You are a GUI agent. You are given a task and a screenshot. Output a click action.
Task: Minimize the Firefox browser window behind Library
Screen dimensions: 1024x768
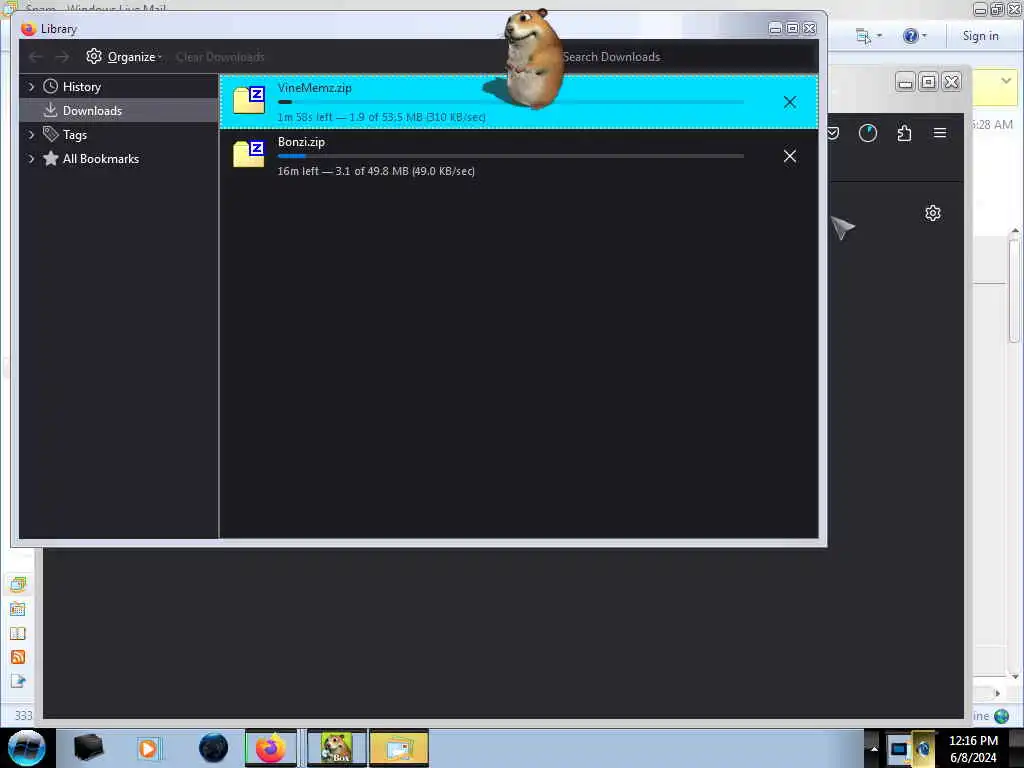click(x=905, y=82)
